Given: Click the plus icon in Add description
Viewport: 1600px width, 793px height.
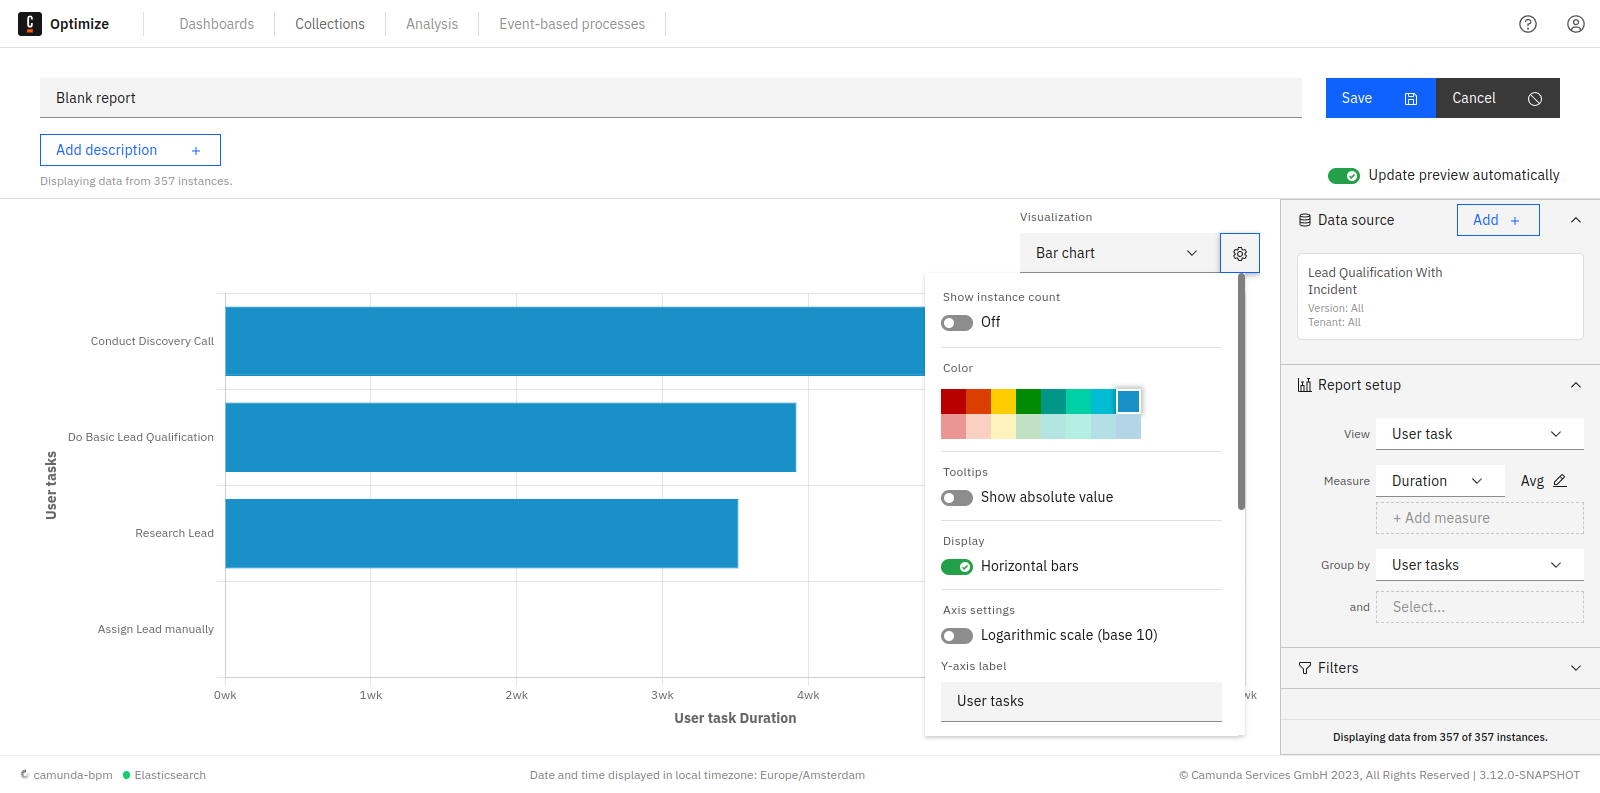Looking at the screenshot, I should (196, 151).
